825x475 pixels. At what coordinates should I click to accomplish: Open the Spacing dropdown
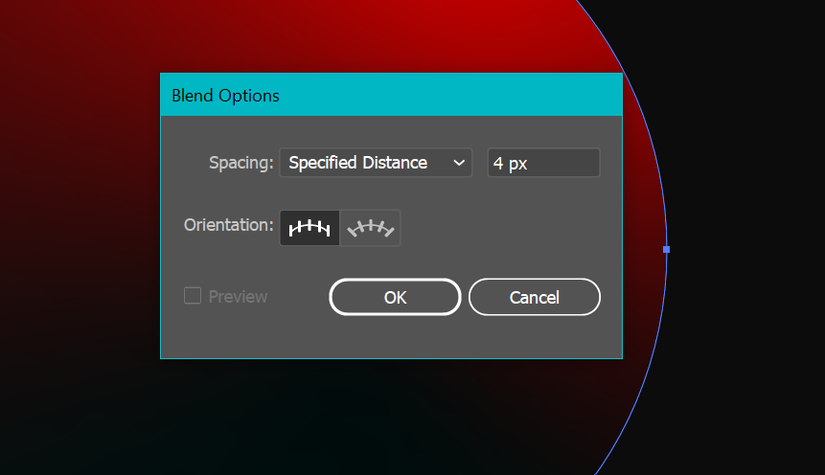[x=376, y=163]
